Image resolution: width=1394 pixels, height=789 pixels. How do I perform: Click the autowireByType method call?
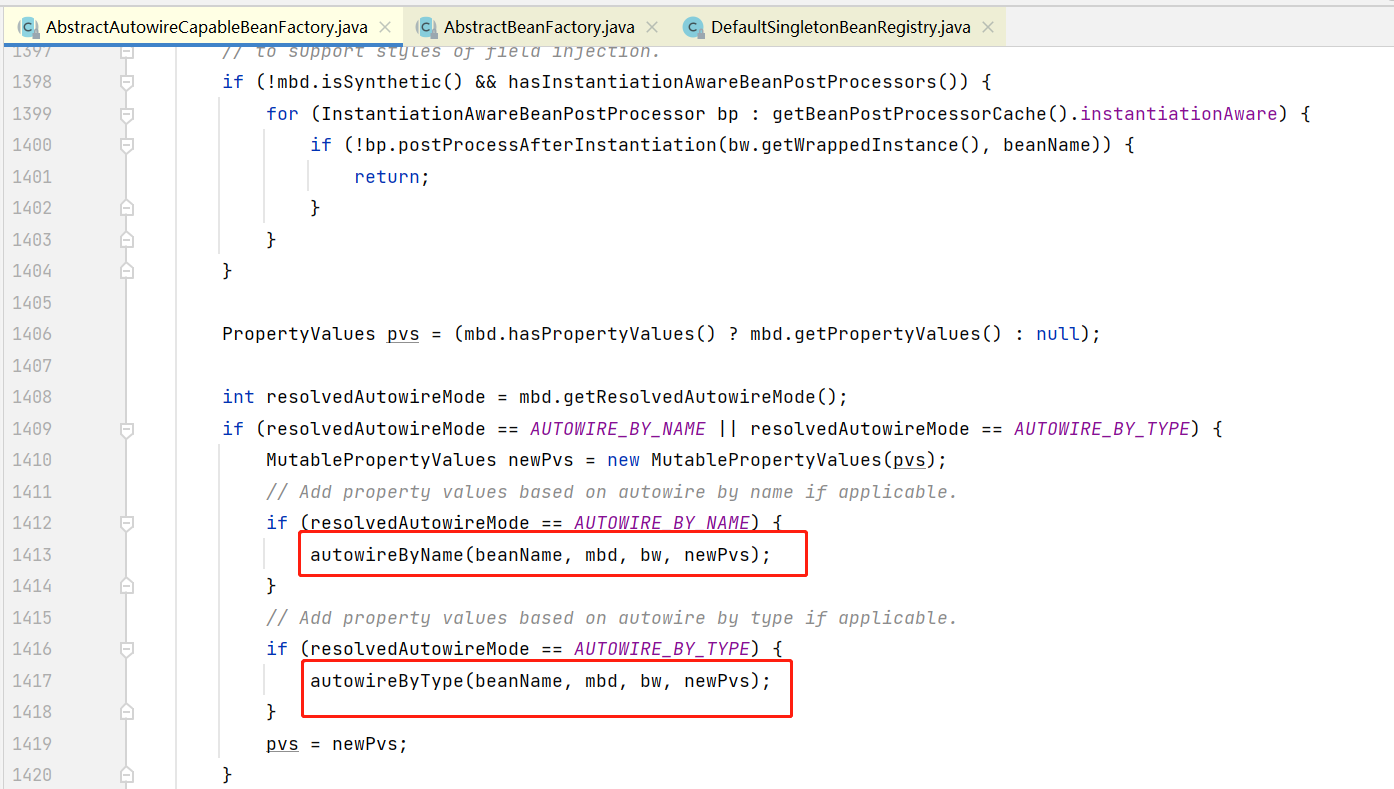pos(386,681)
